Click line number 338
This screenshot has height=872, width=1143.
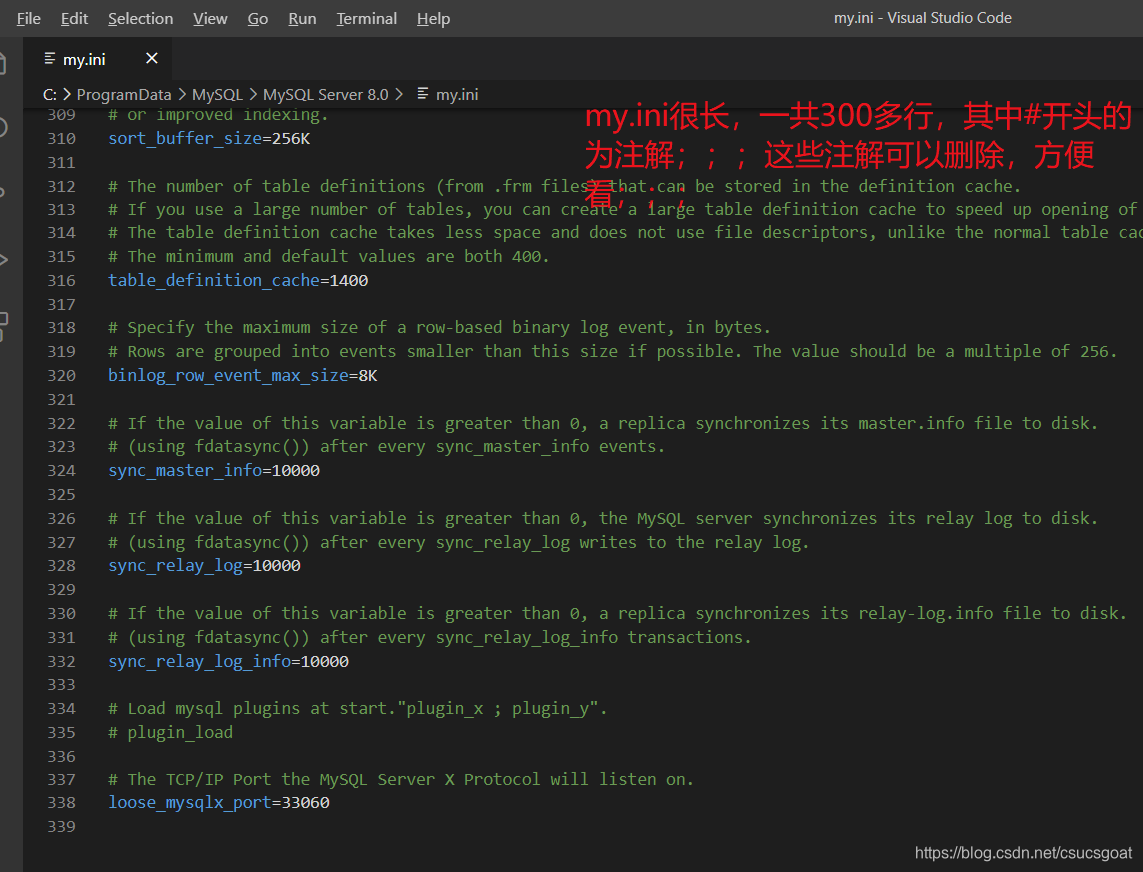(61, 803)
